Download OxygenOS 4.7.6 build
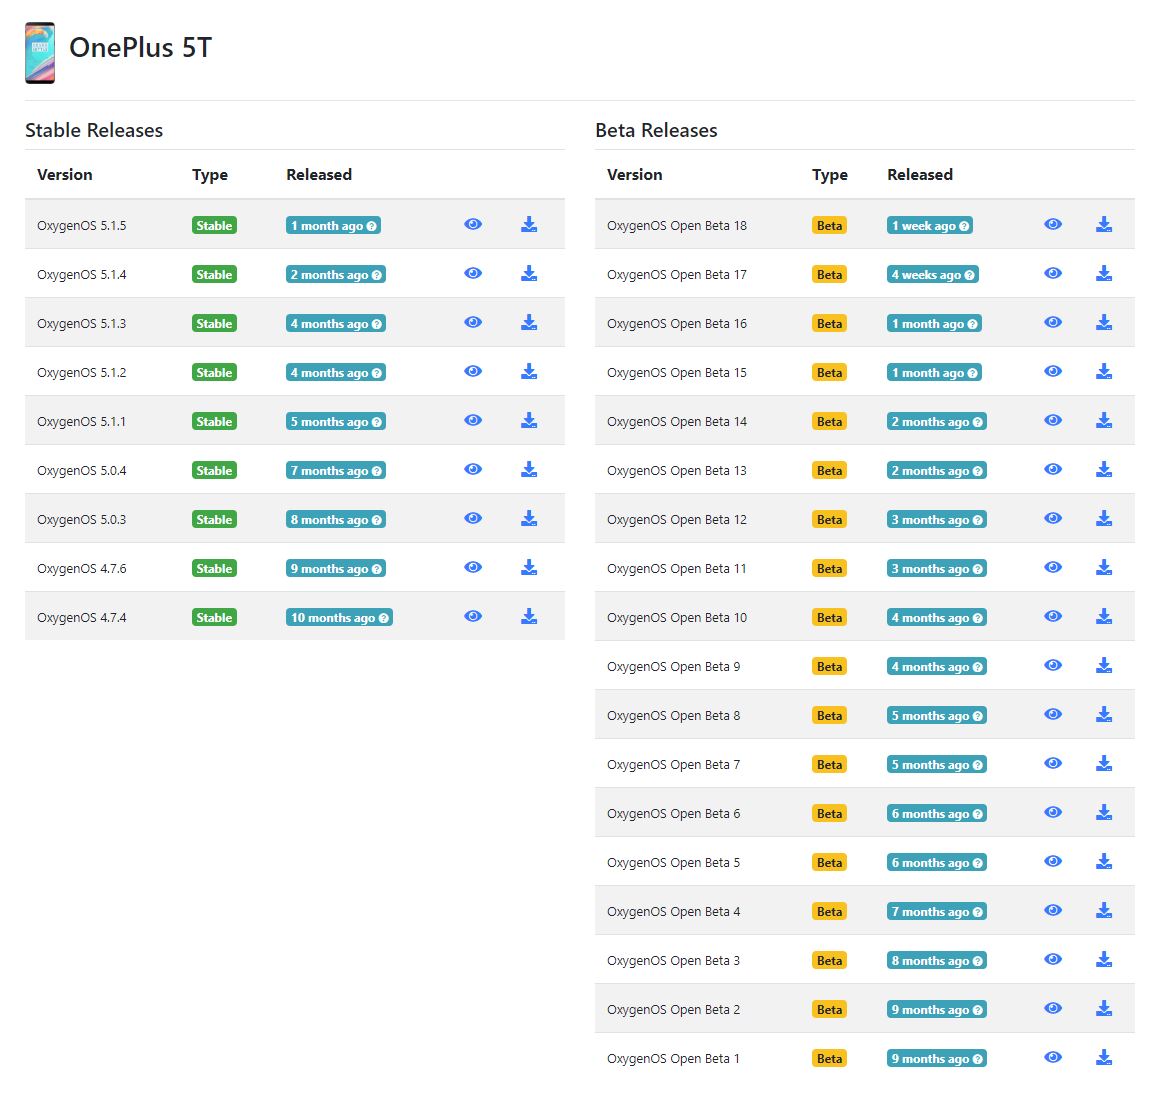The width and height of the screenshot is (1156, 1106). tap(529, 568)
